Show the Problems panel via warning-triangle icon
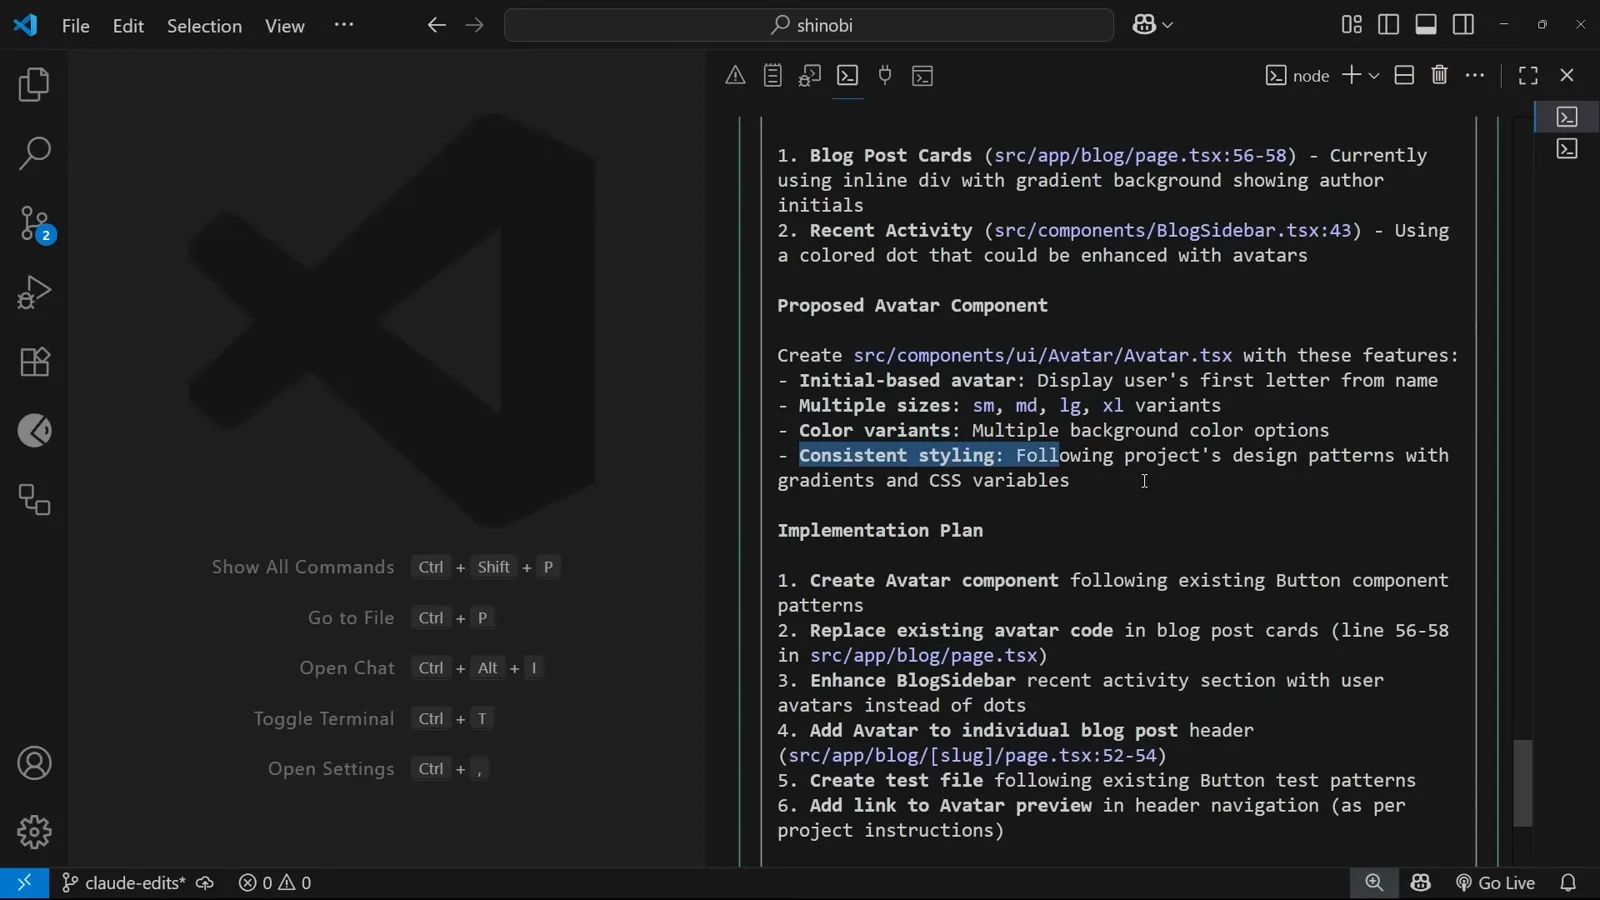This screenshot has width=1600, height=900. coord(735,75)
